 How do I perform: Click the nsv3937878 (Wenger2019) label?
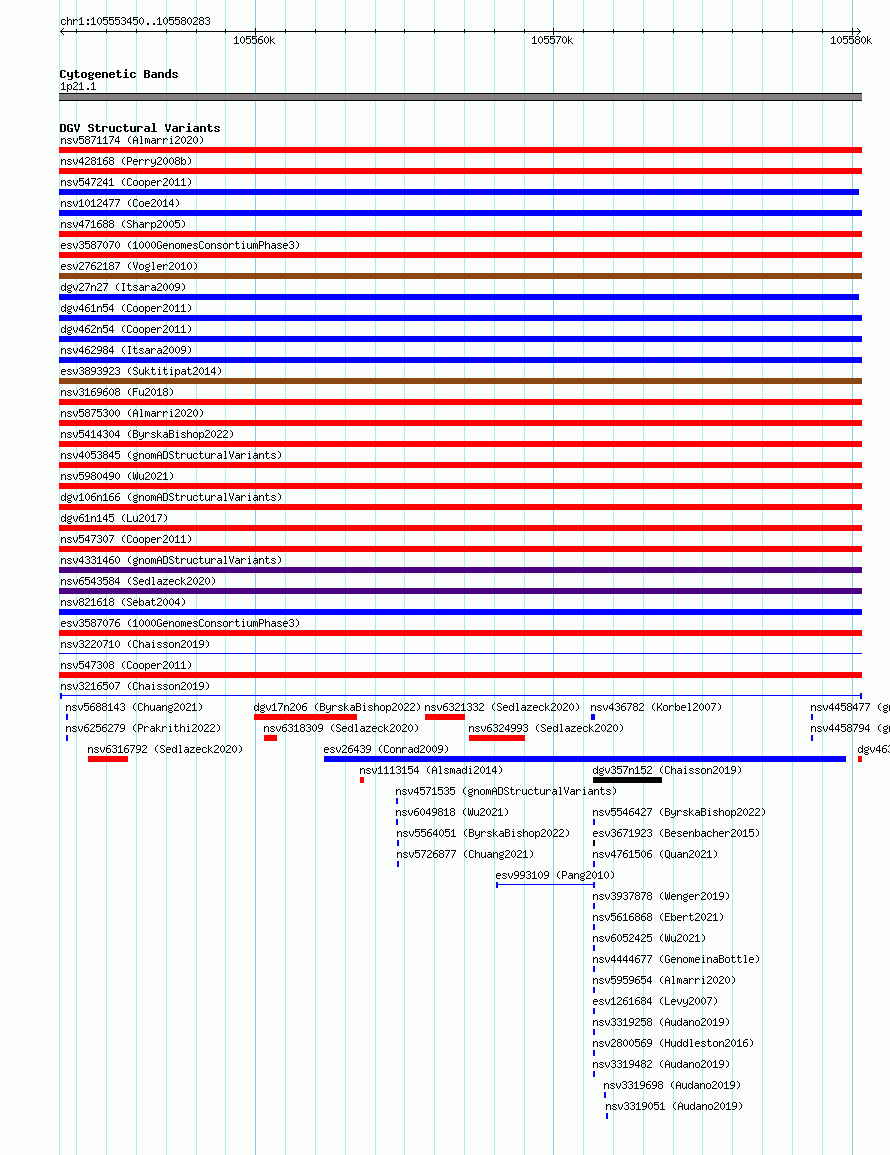(x=662, y=896)
